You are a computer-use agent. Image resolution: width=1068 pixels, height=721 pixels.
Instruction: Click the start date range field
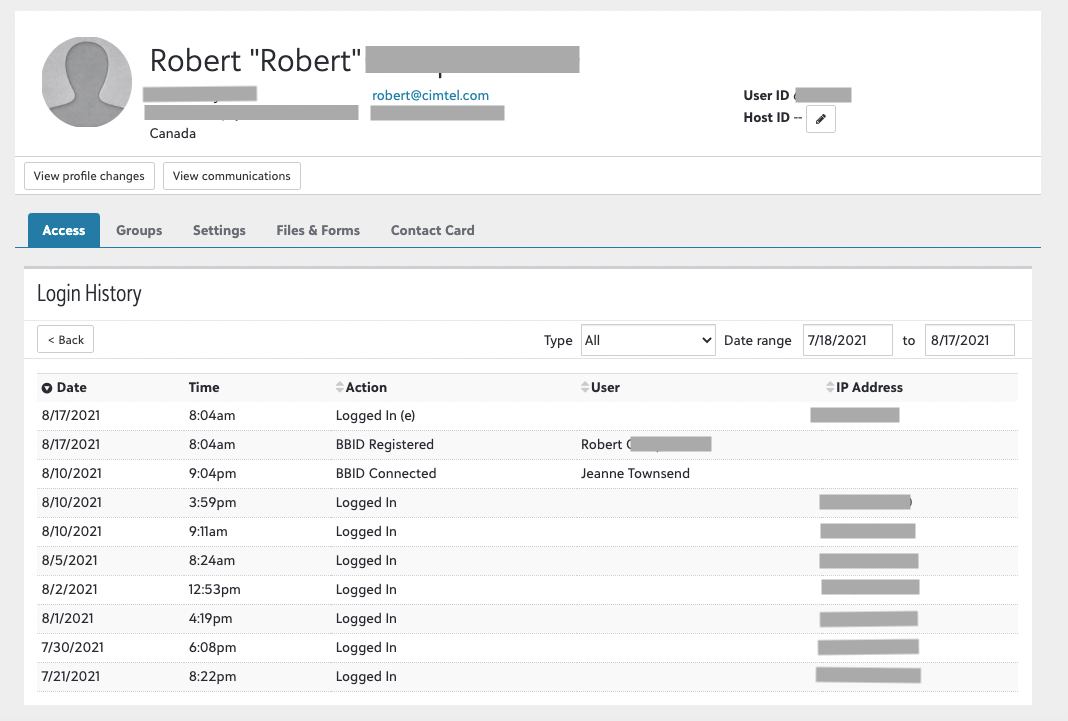coord(848,340)
